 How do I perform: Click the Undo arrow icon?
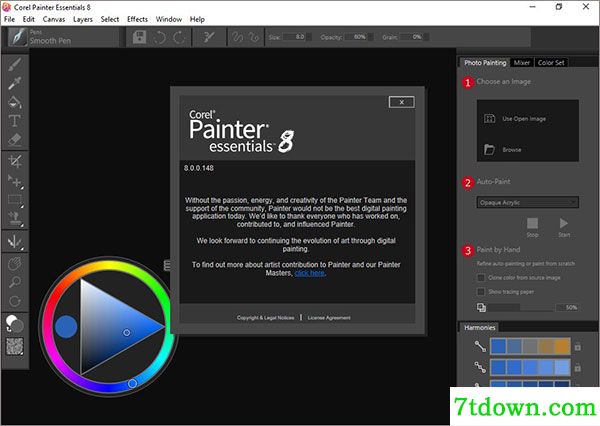[159, 37]
